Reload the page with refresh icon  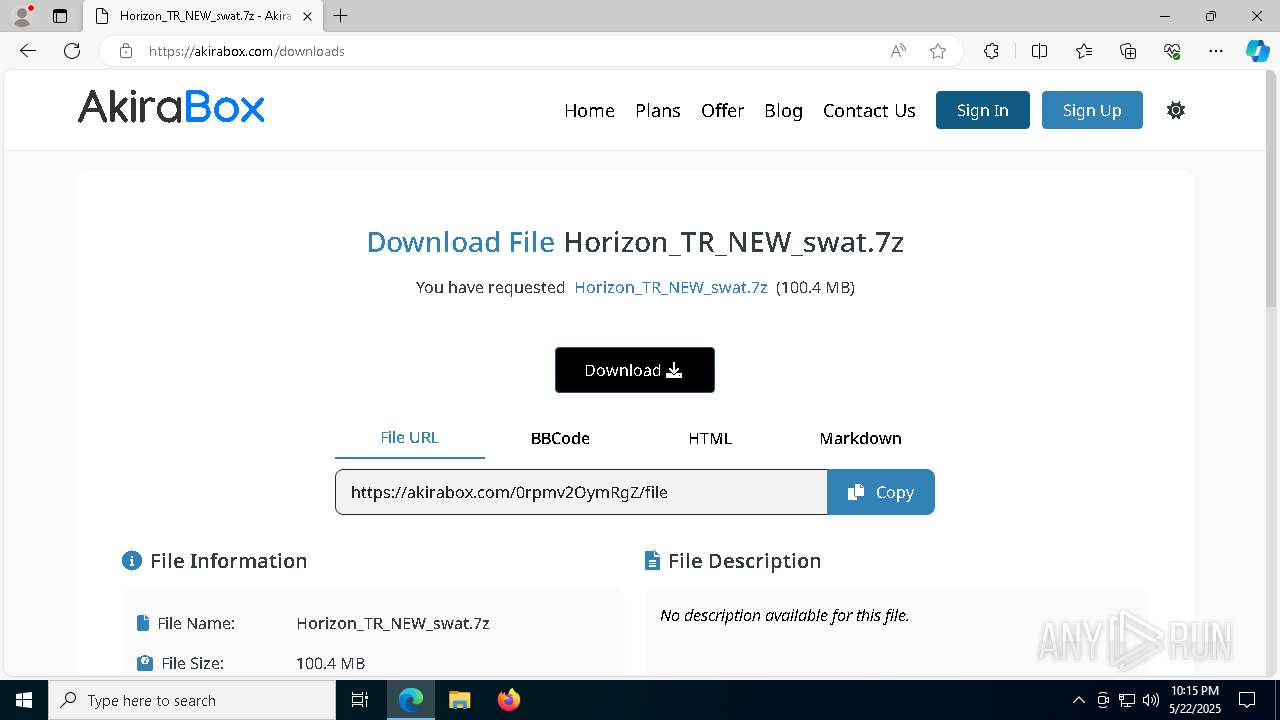coord(72,51)
